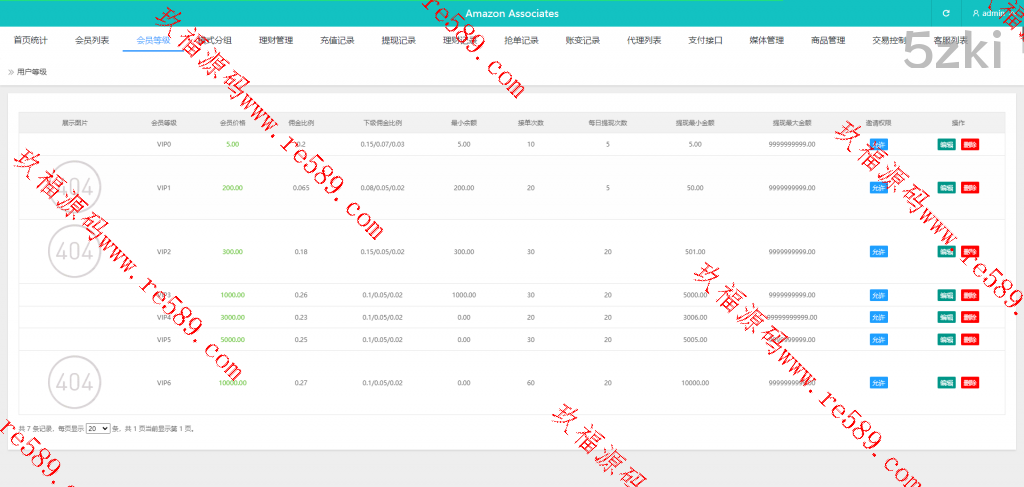This screenshot has width=1024, height=487.
Task: Open the admin user menu
Action: (x=991, y=13)
